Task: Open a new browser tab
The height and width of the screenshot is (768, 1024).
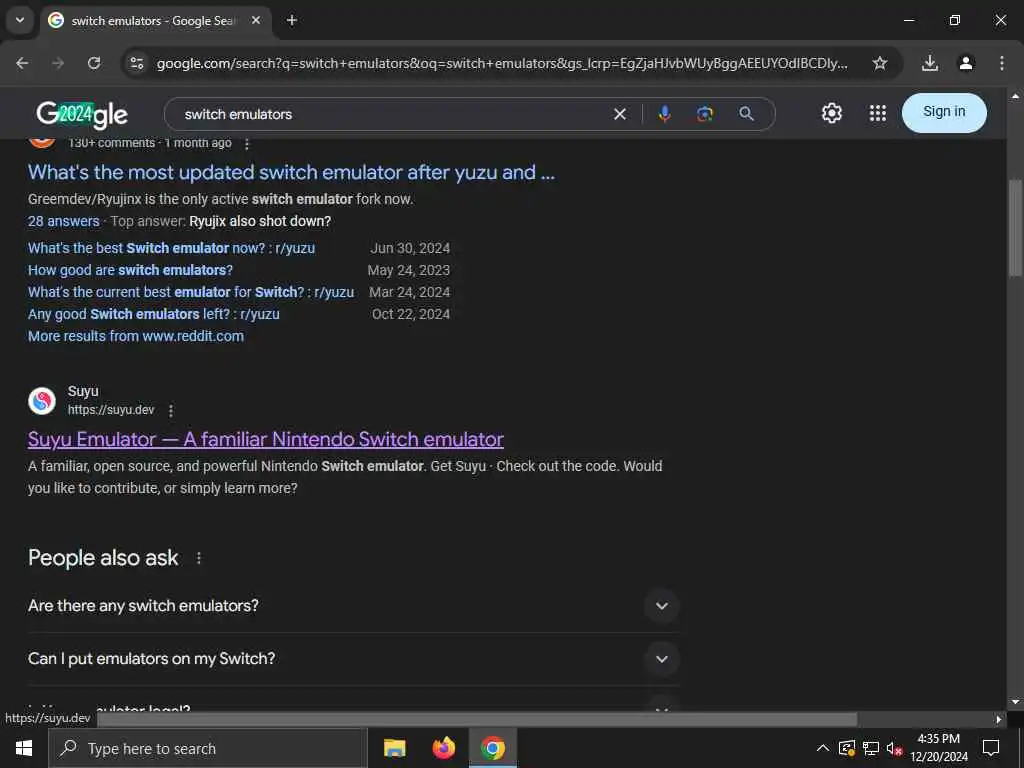Action: pos(292,20)
